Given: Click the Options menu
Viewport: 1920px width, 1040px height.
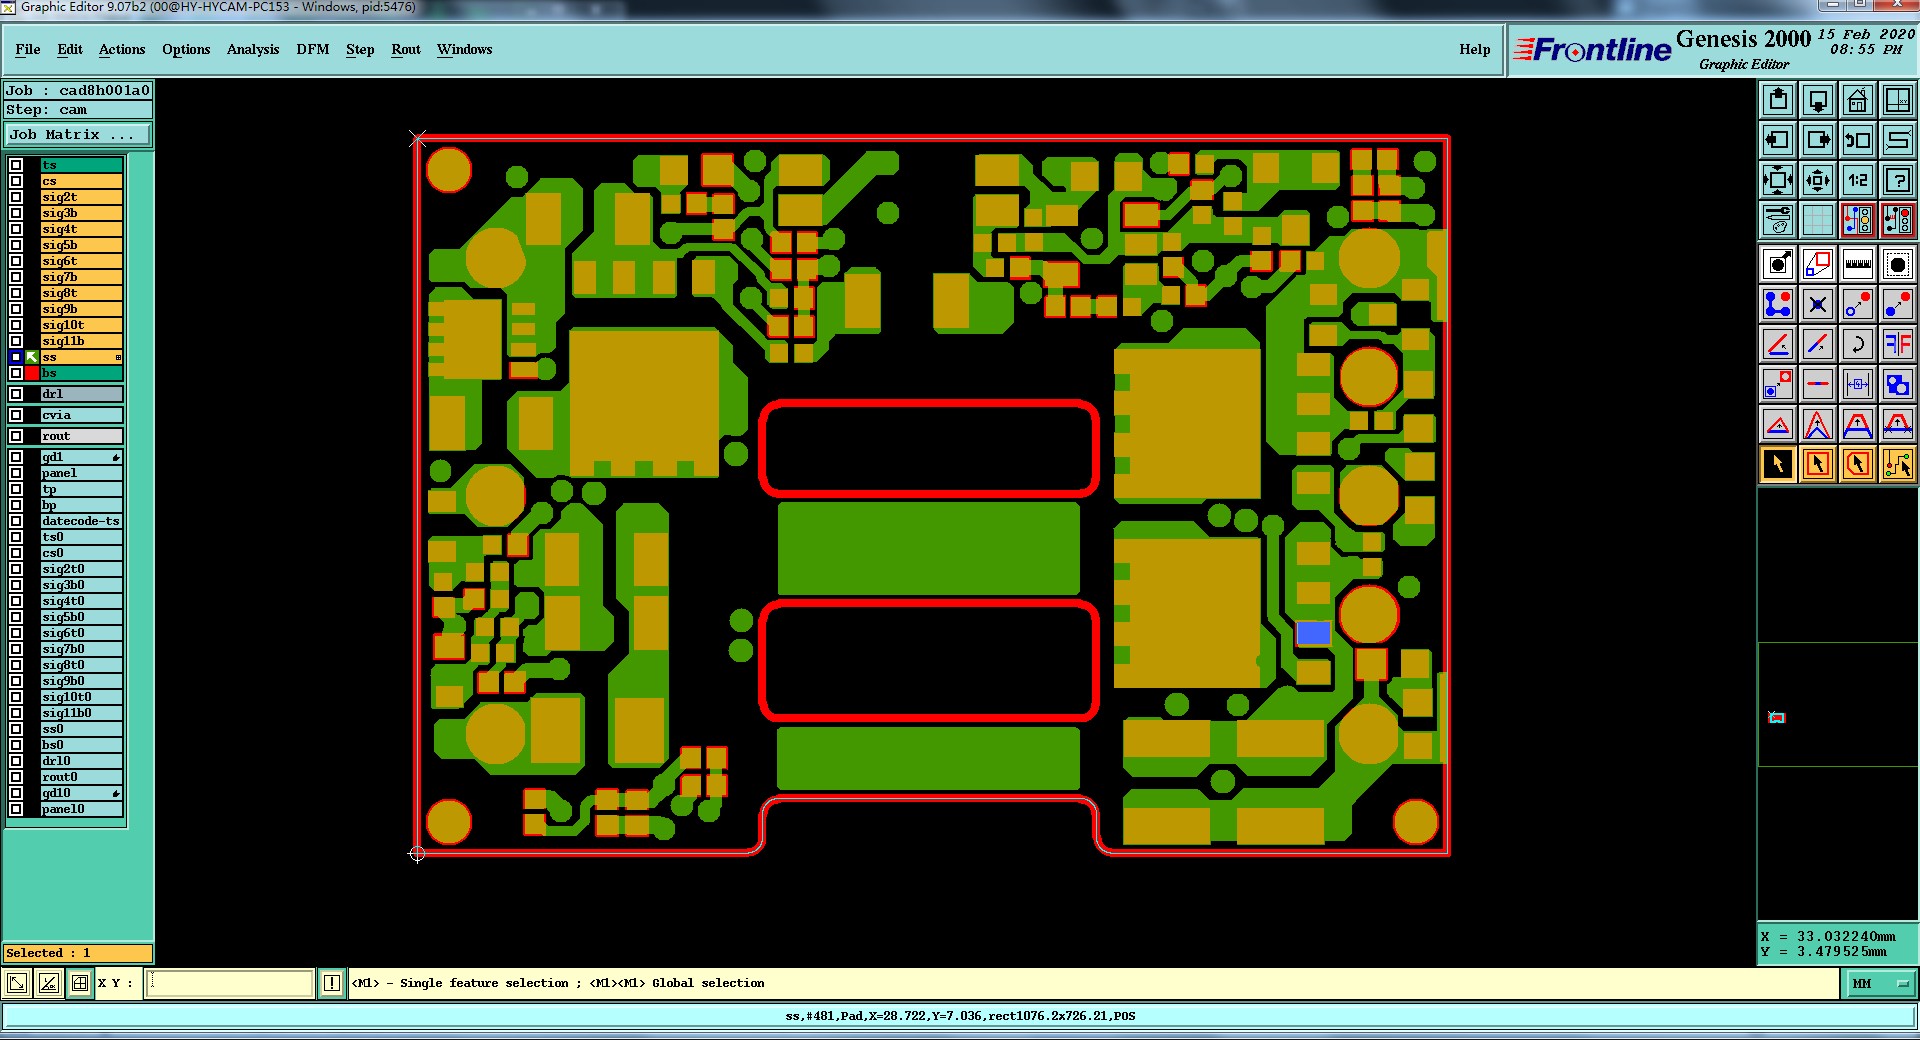Looking at the screenshot, I should 186,49.
